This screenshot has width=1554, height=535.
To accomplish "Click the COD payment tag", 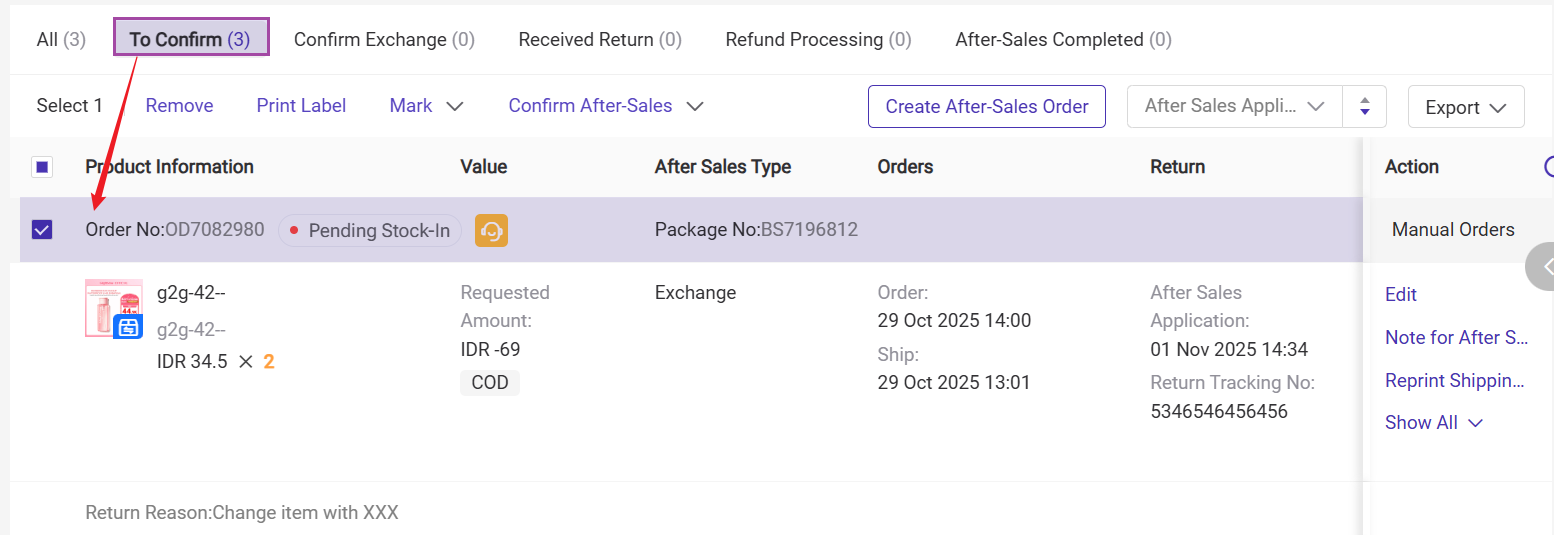I will (490, 383).
